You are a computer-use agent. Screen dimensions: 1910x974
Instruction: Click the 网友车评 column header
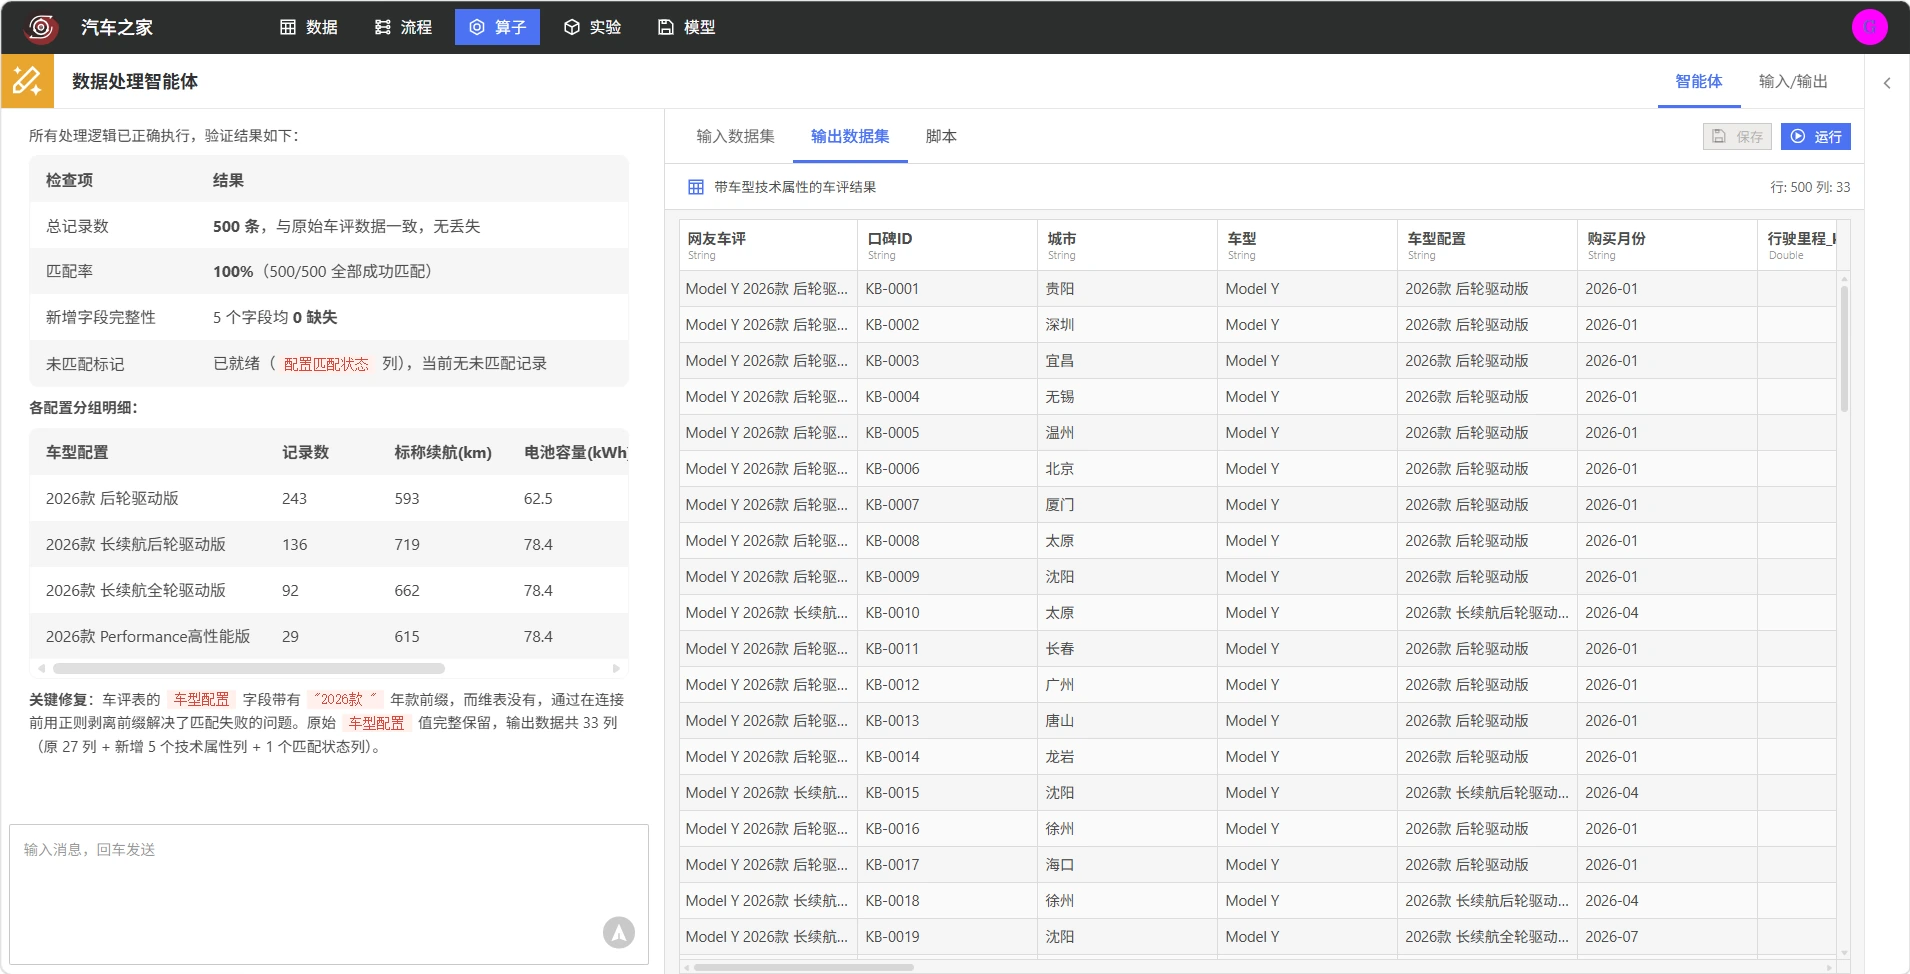(767, 245)
